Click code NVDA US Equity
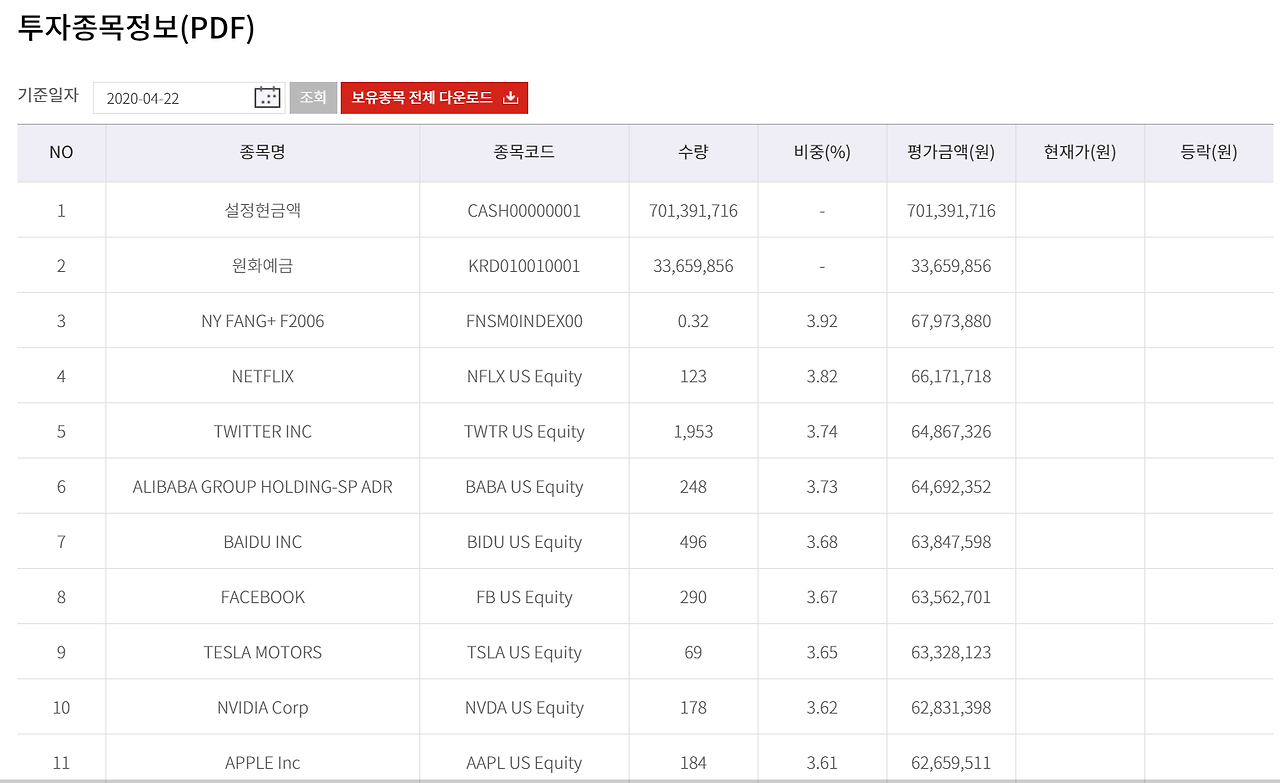This screenshot has width=1280, height=783. tap(524, 708)
